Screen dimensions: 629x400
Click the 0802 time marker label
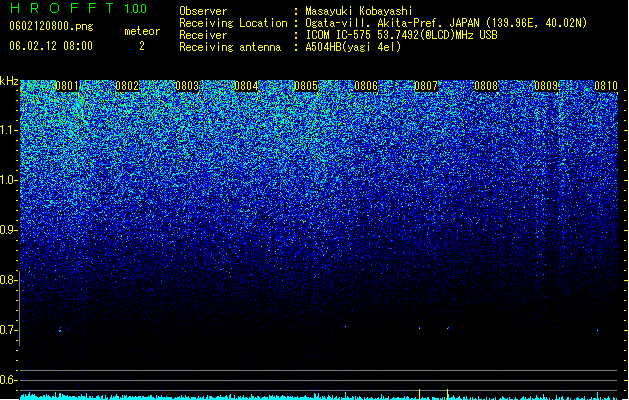point(127,86)
